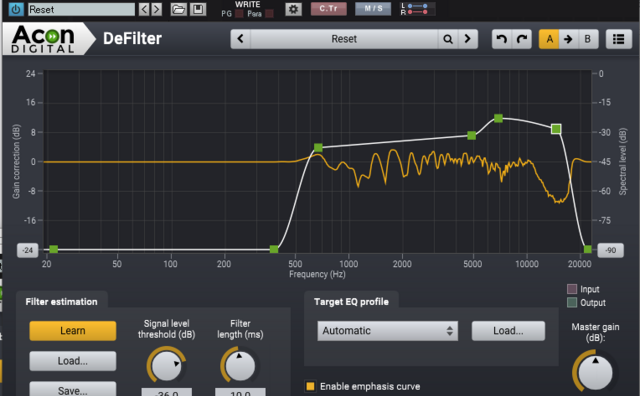Toggle the plugin power bypass button
Image resolution: width=640 pixels, height=396 pixels.
point(16,9)
